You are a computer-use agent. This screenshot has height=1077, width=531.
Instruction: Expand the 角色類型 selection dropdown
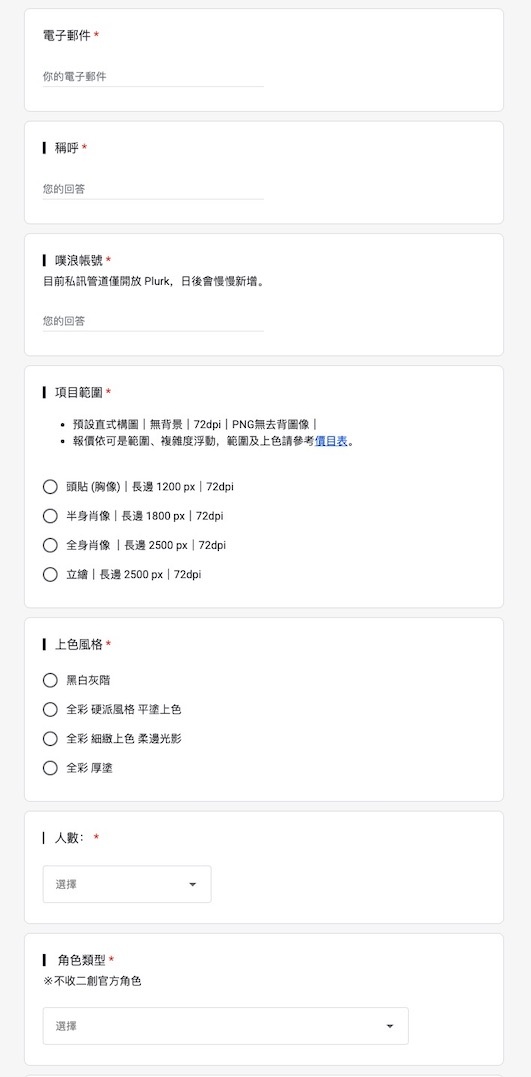point(225,1025)
